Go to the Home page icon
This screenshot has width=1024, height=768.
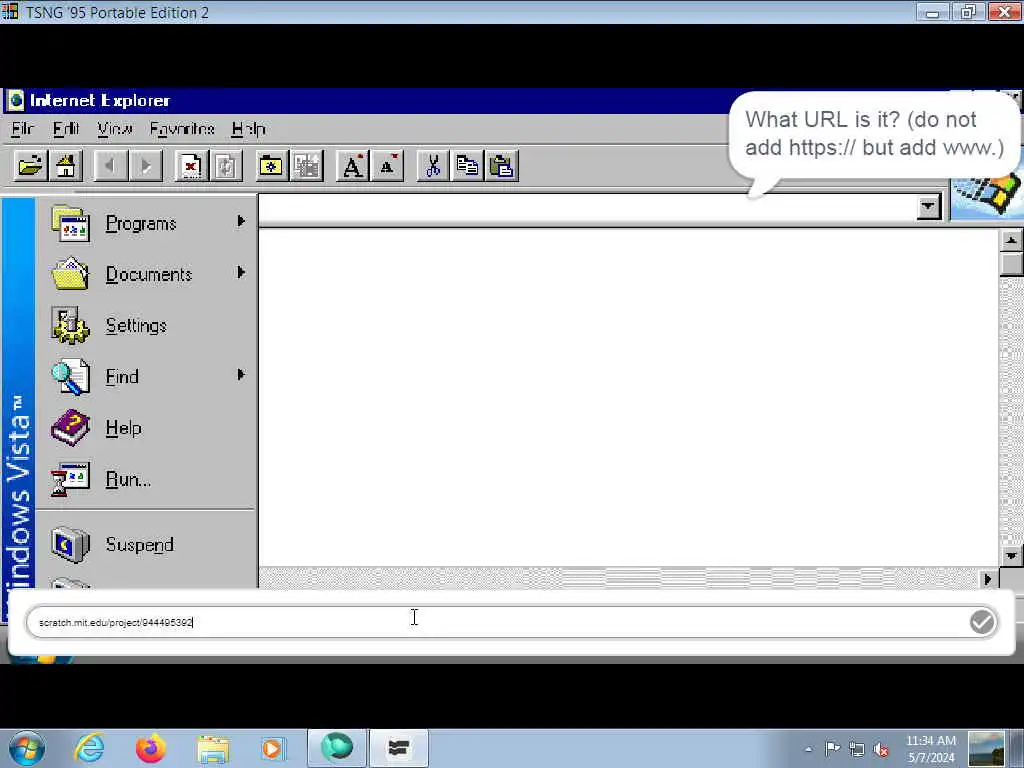tap(66, 166)
